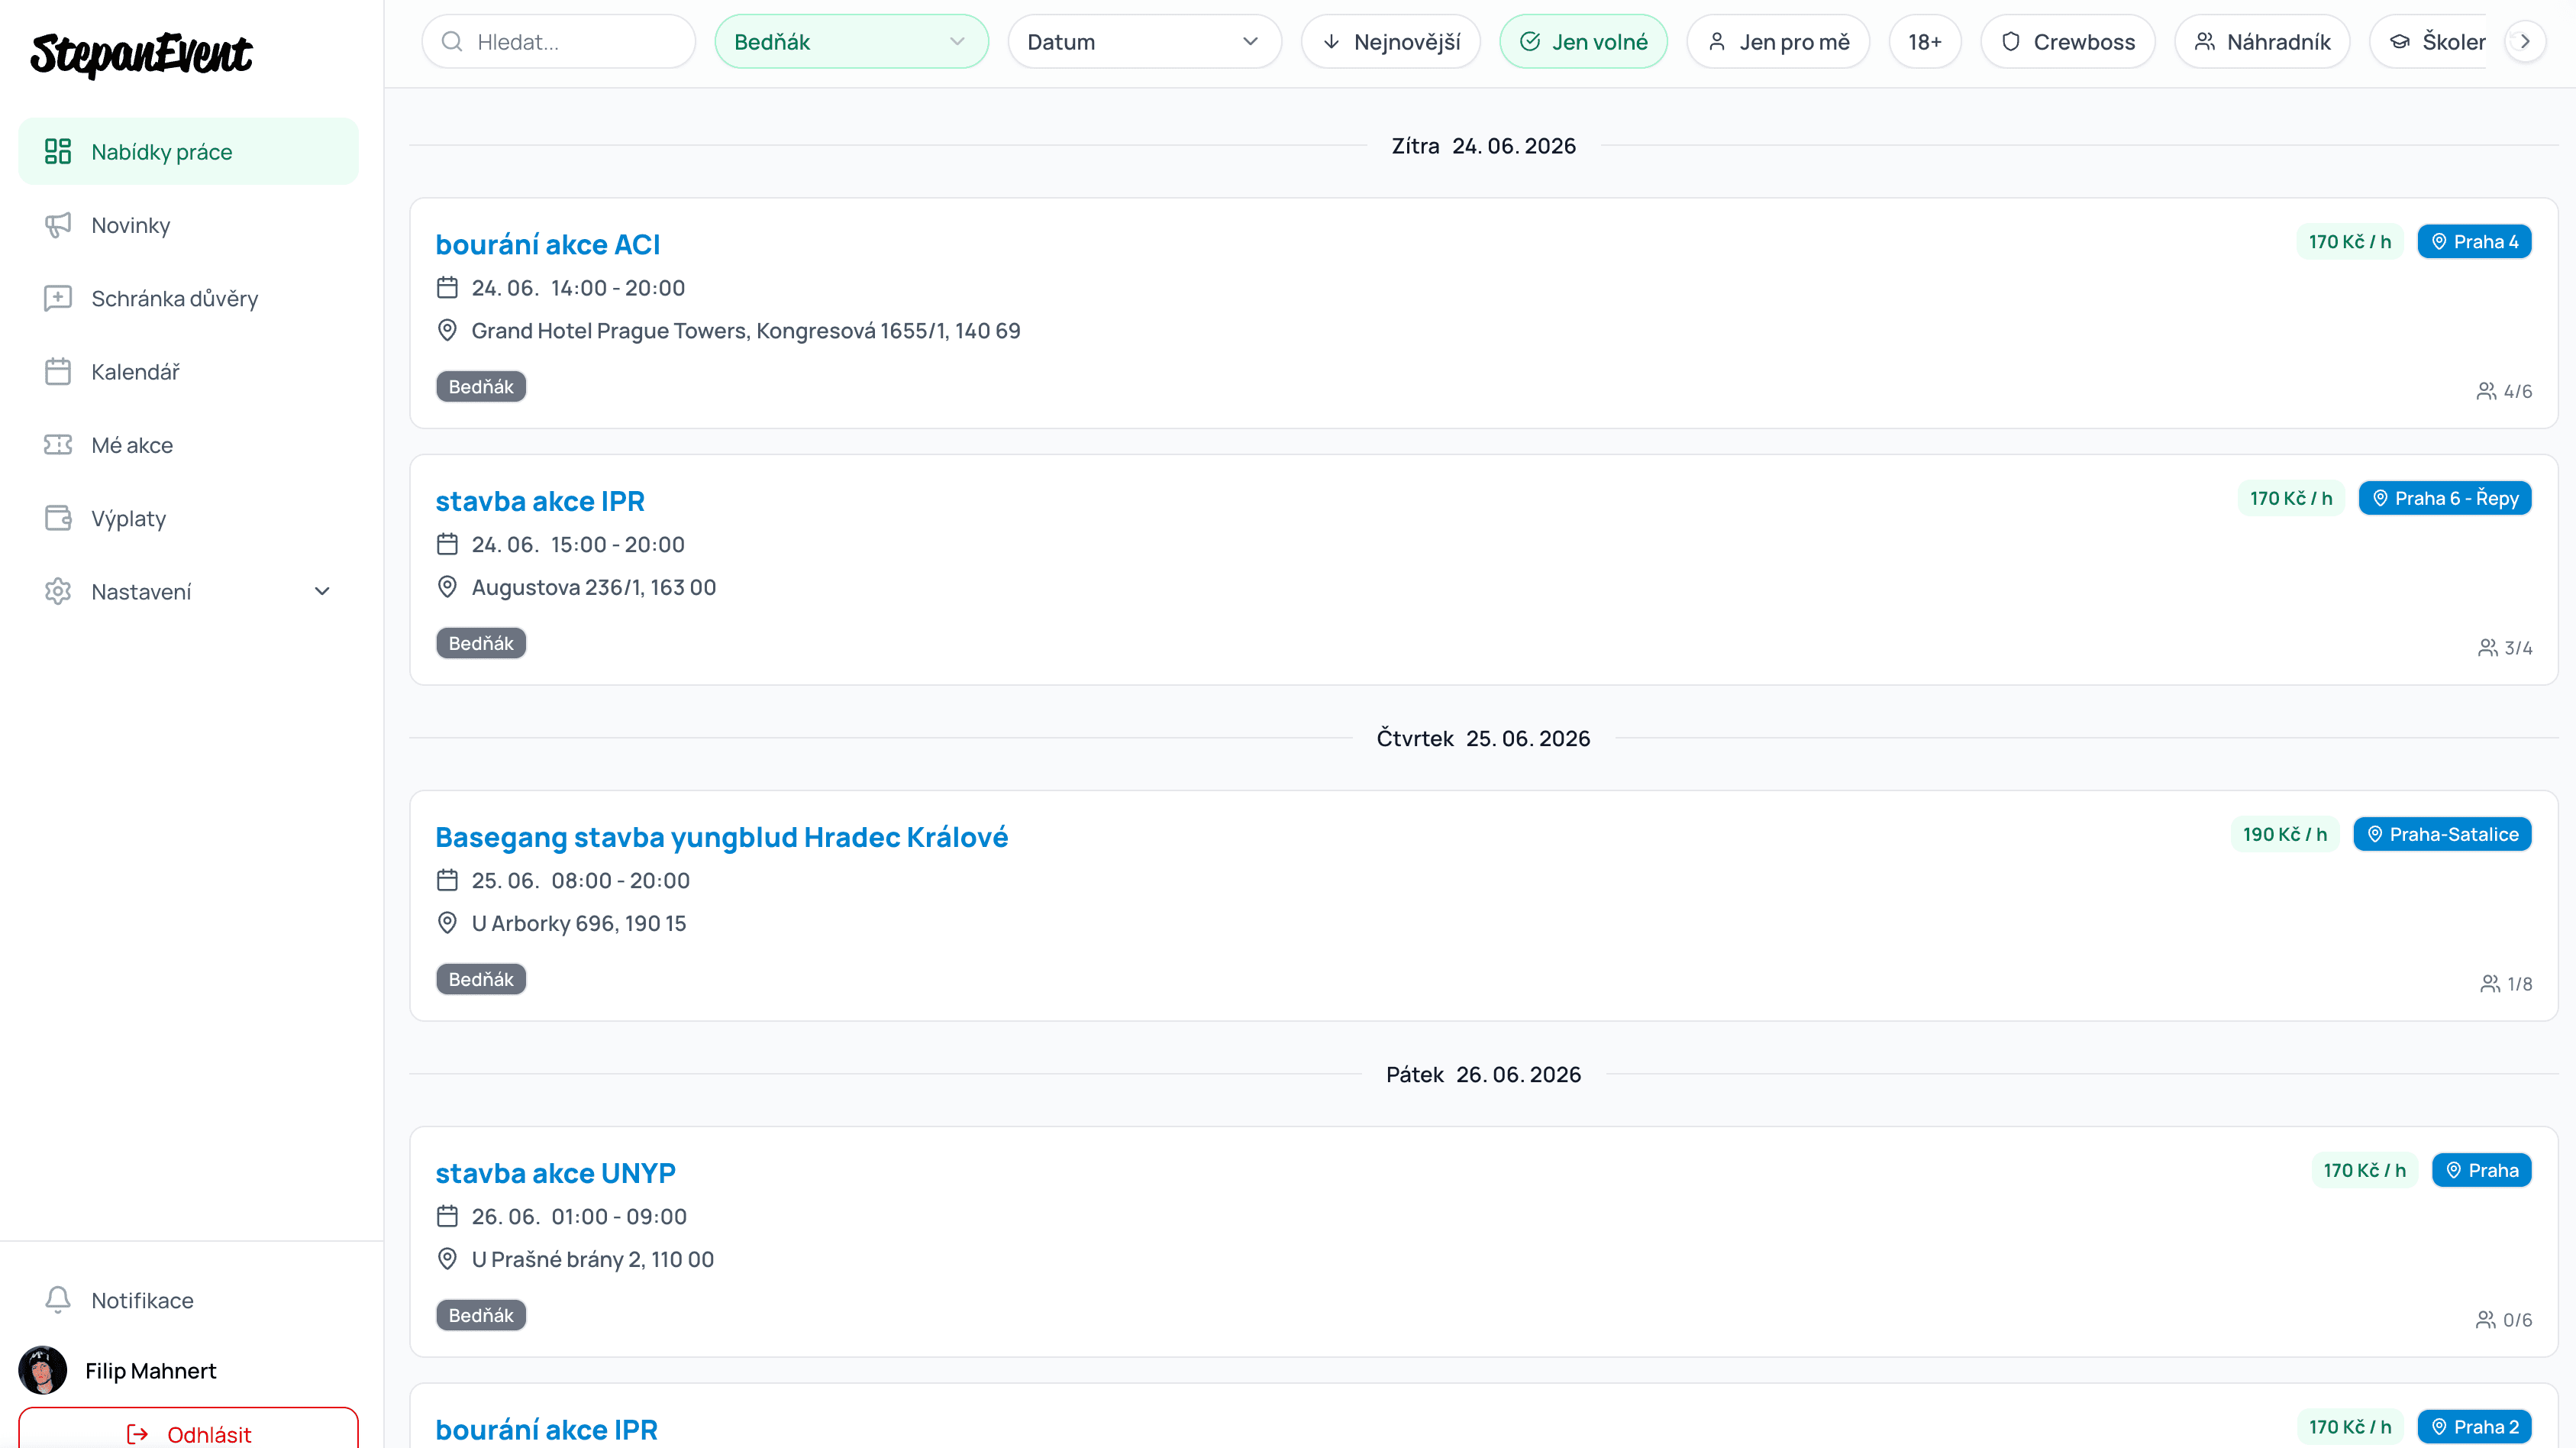The image size is (2576, 1448).
Task: Open Nabídky práce page
Action: (188, 152)
